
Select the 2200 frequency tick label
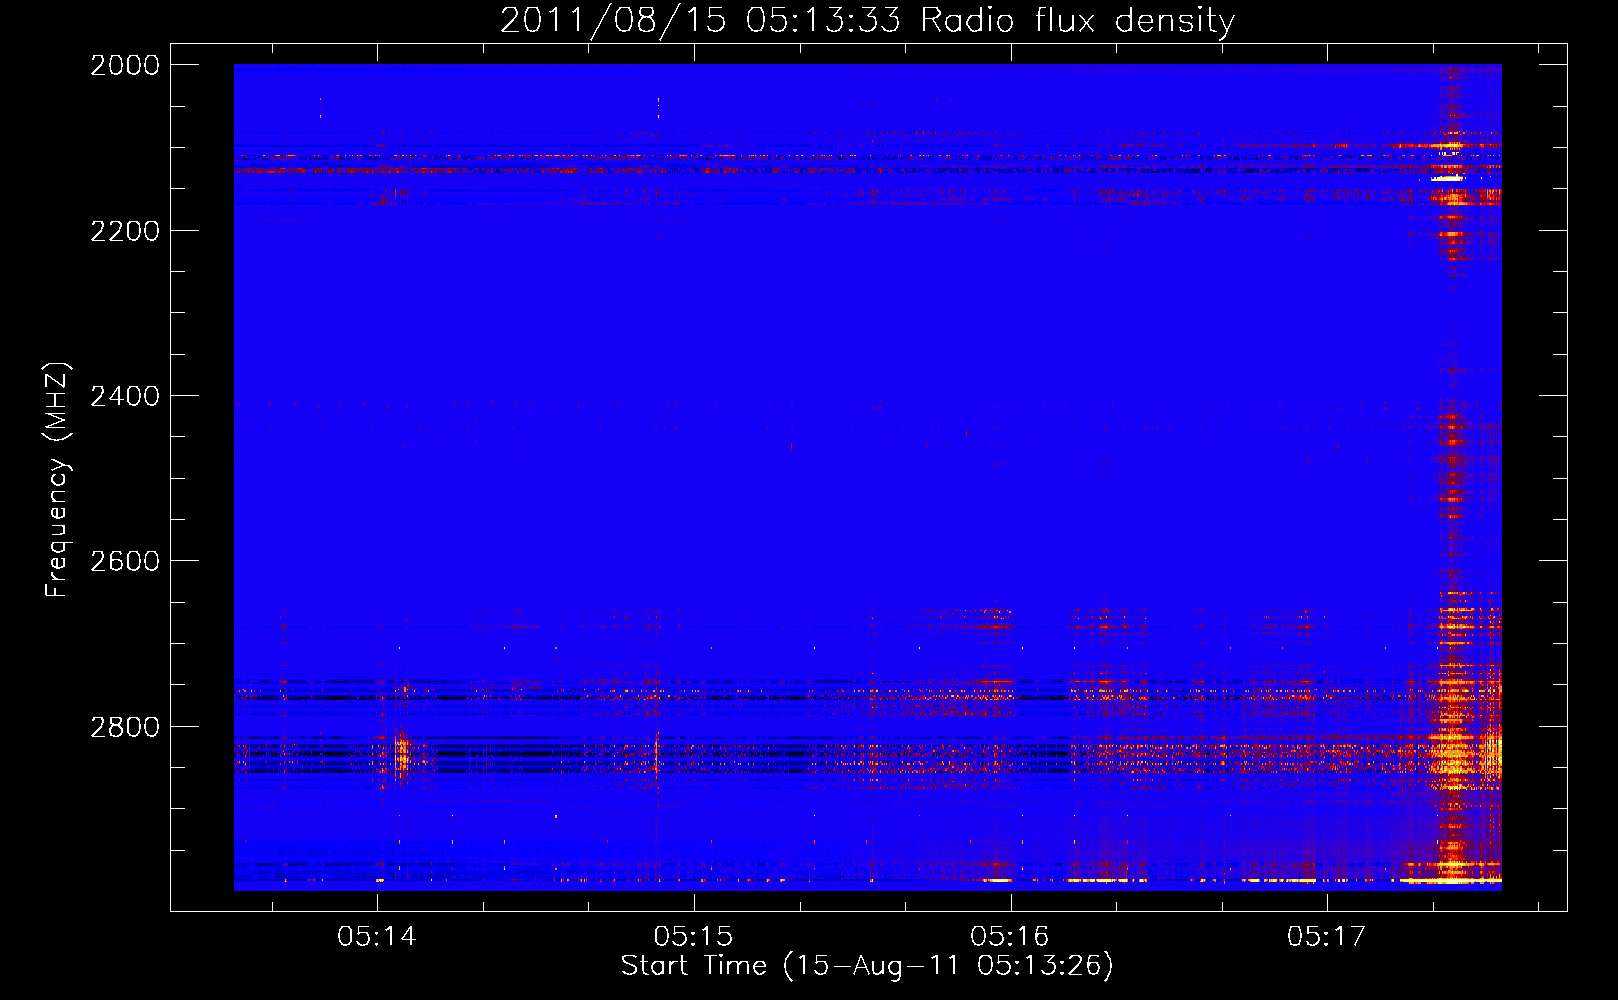click(x=125, y=231)
